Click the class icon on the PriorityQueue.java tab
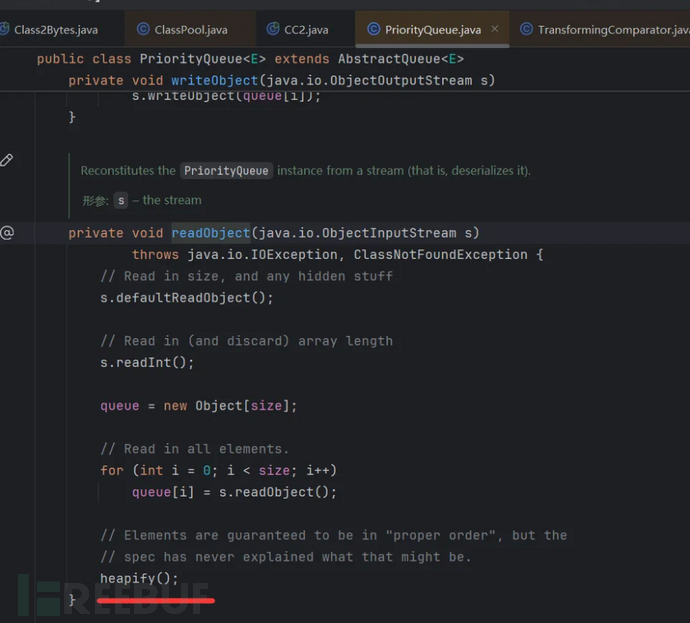This screenshot has width=690, height=623. [373, 30]
